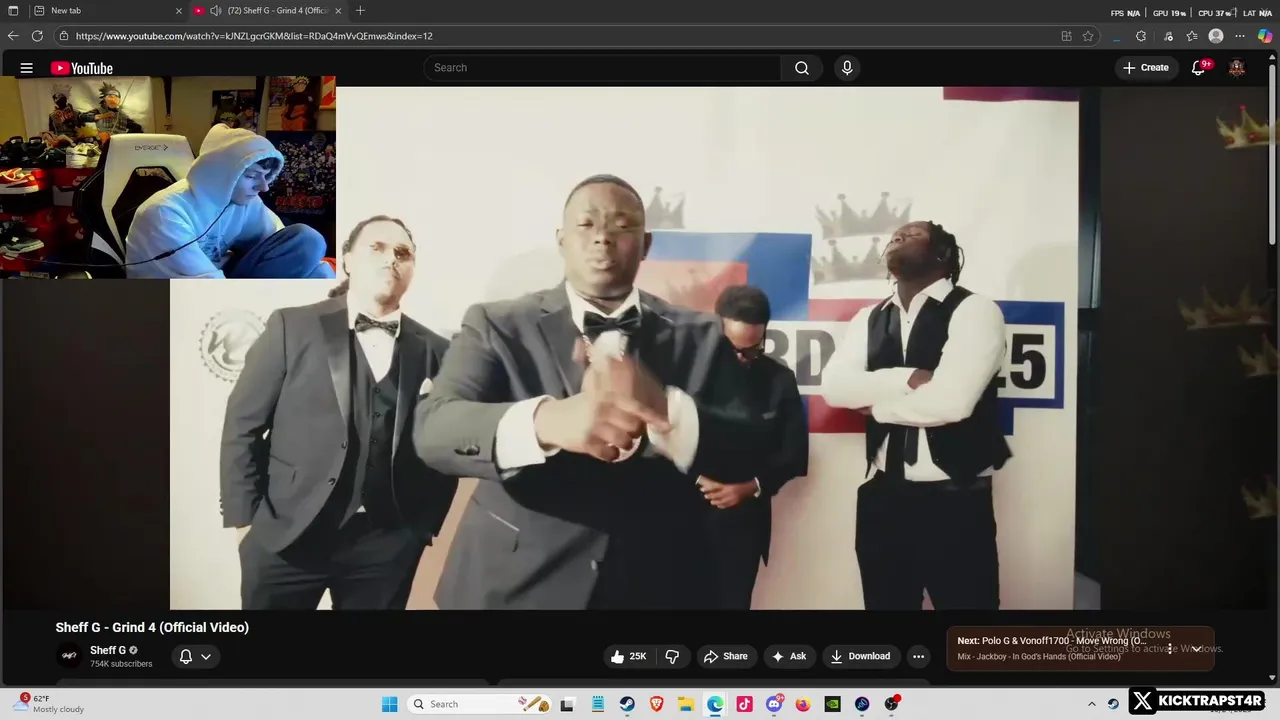Screen dimensions: 1280x720
Task: Close the Sheff G YouTube tab
Action: pyautogui.click(x=338, y=11)
